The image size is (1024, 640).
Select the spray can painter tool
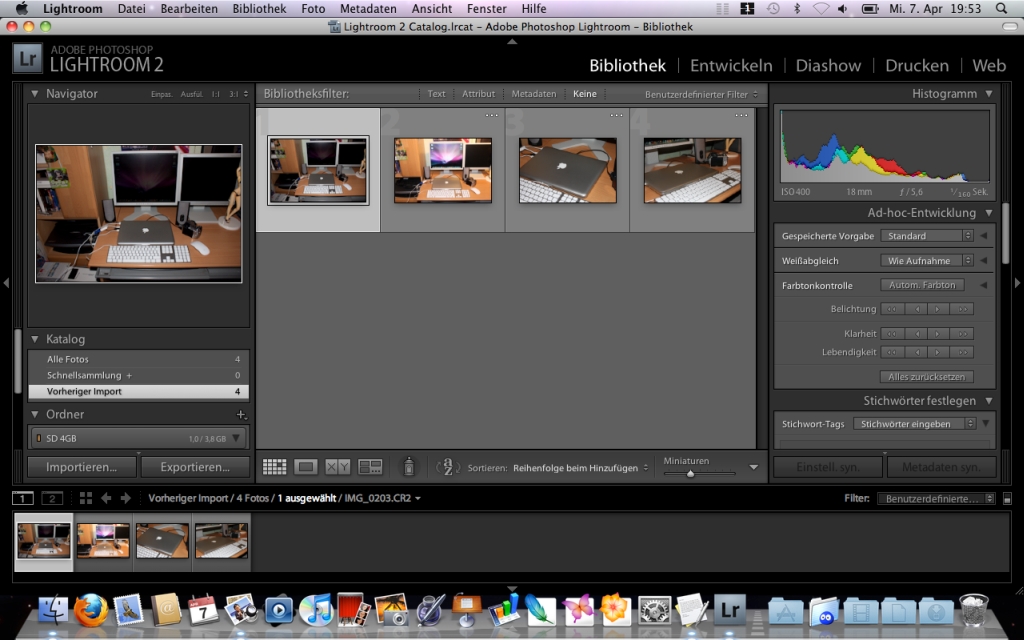coord(409,466)
